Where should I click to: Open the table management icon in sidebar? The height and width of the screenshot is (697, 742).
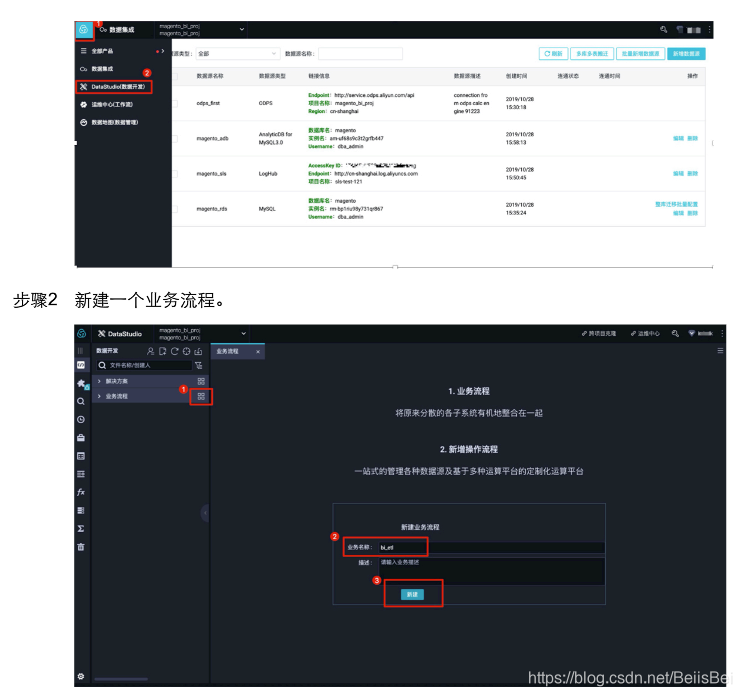click(81, 456)
